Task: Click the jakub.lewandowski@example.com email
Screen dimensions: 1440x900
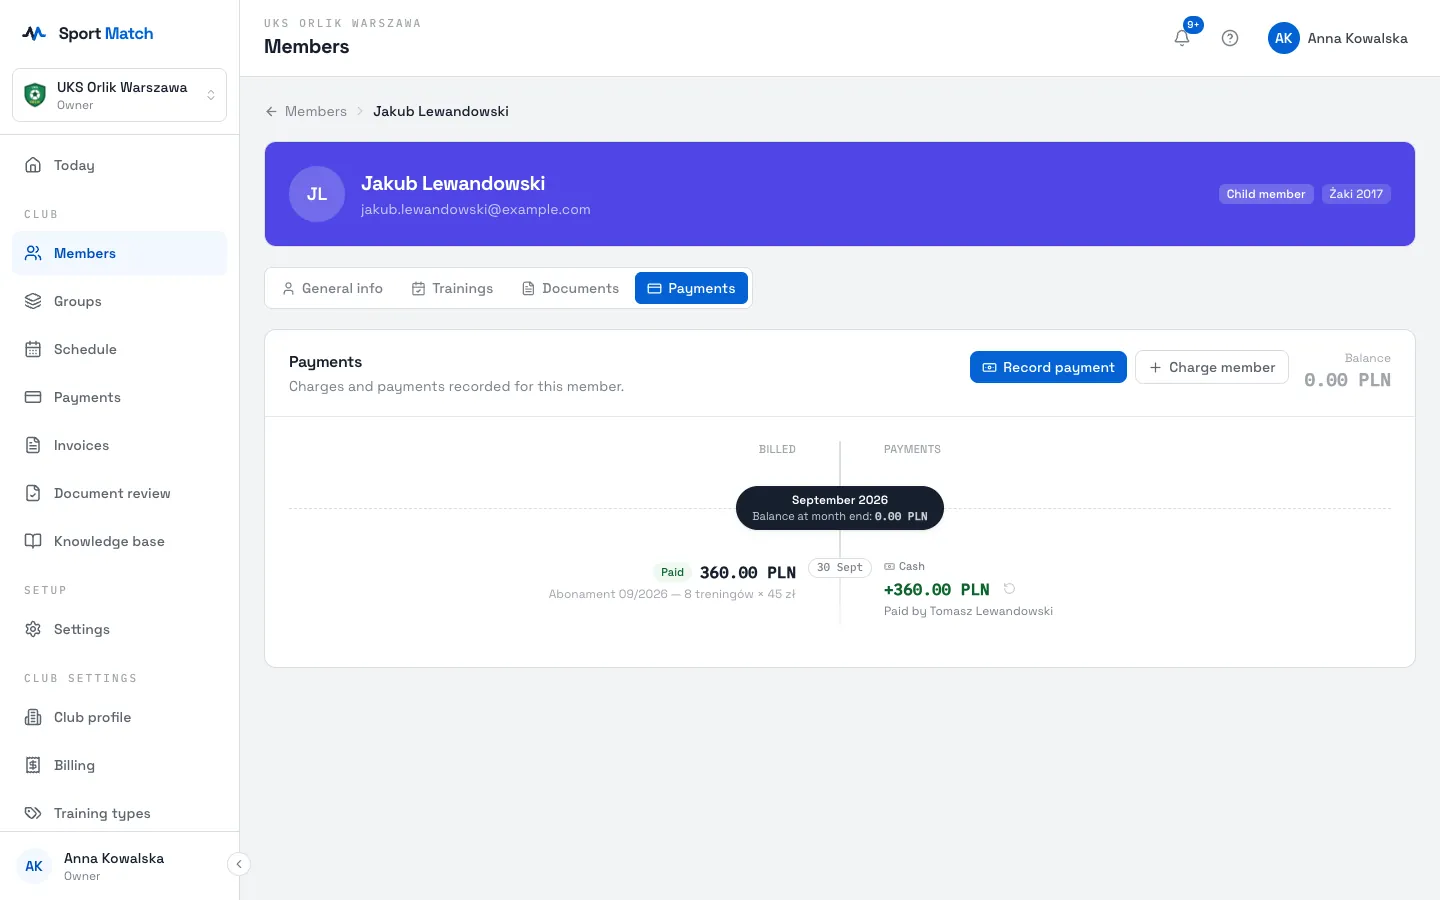Action: (476, 209)
